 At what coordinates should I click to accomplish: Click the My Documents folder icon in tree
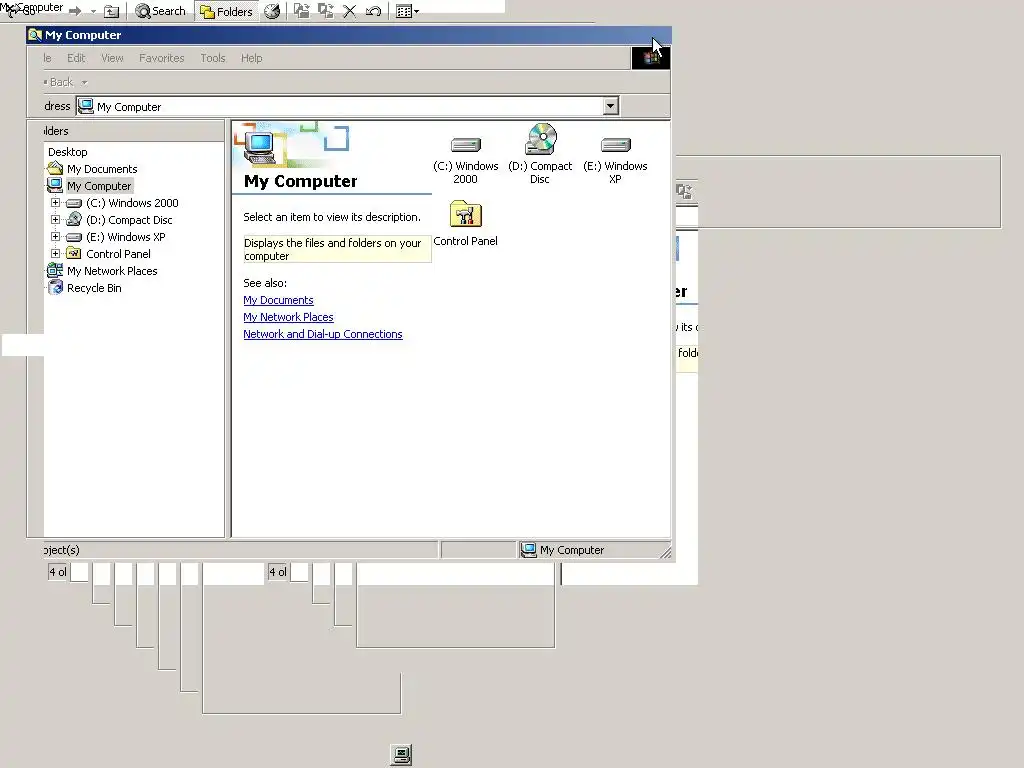(56, 168)
